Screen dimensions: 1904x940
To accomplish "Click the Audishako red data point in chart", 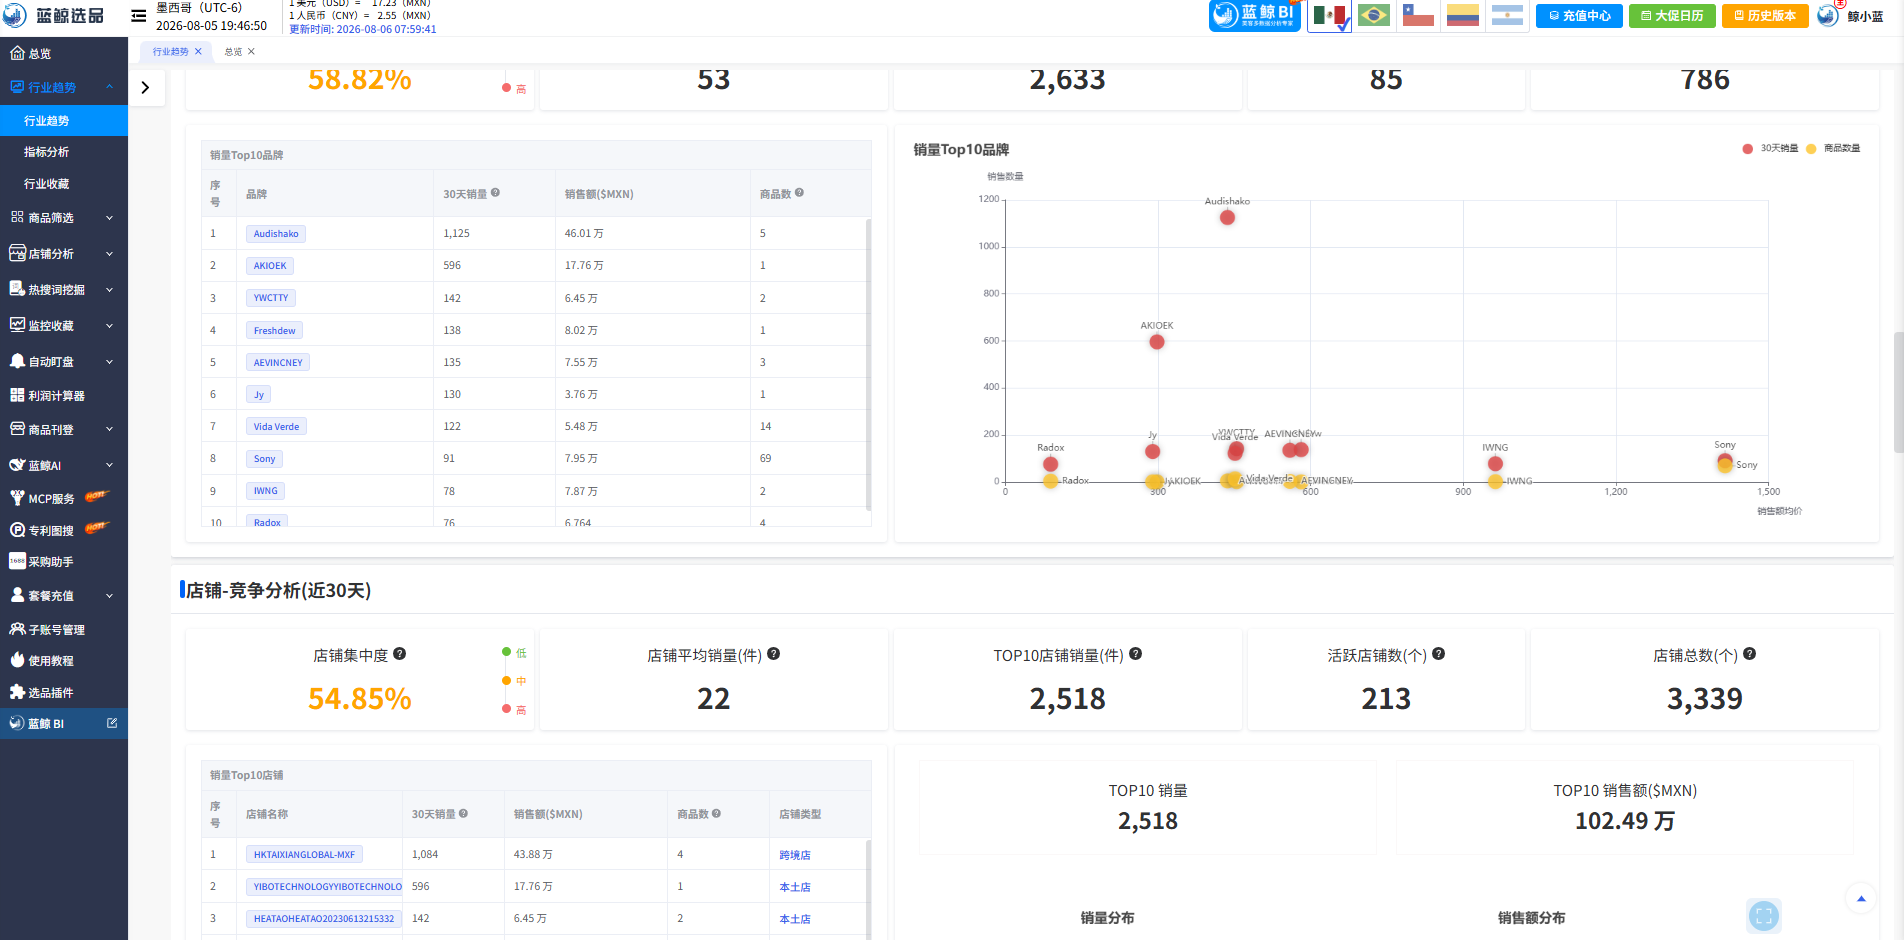I will click(x=1227, y=218).
